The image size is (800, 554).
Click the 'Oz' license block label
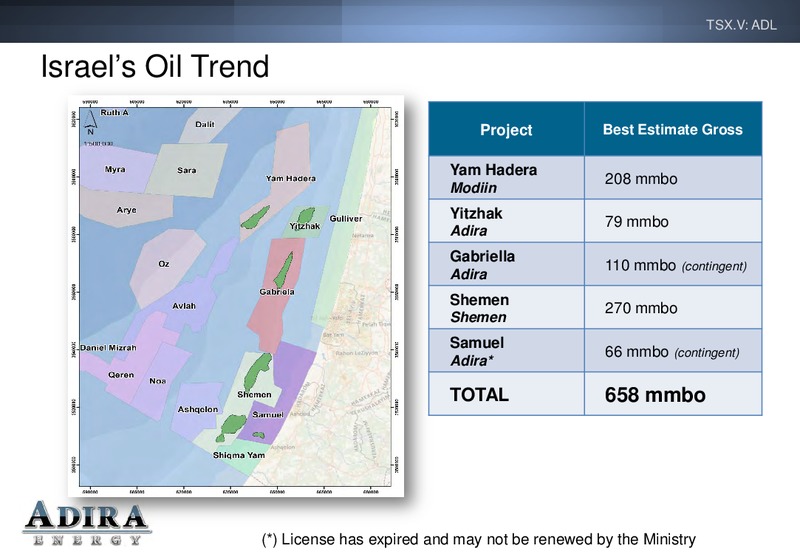pos(164,264)
